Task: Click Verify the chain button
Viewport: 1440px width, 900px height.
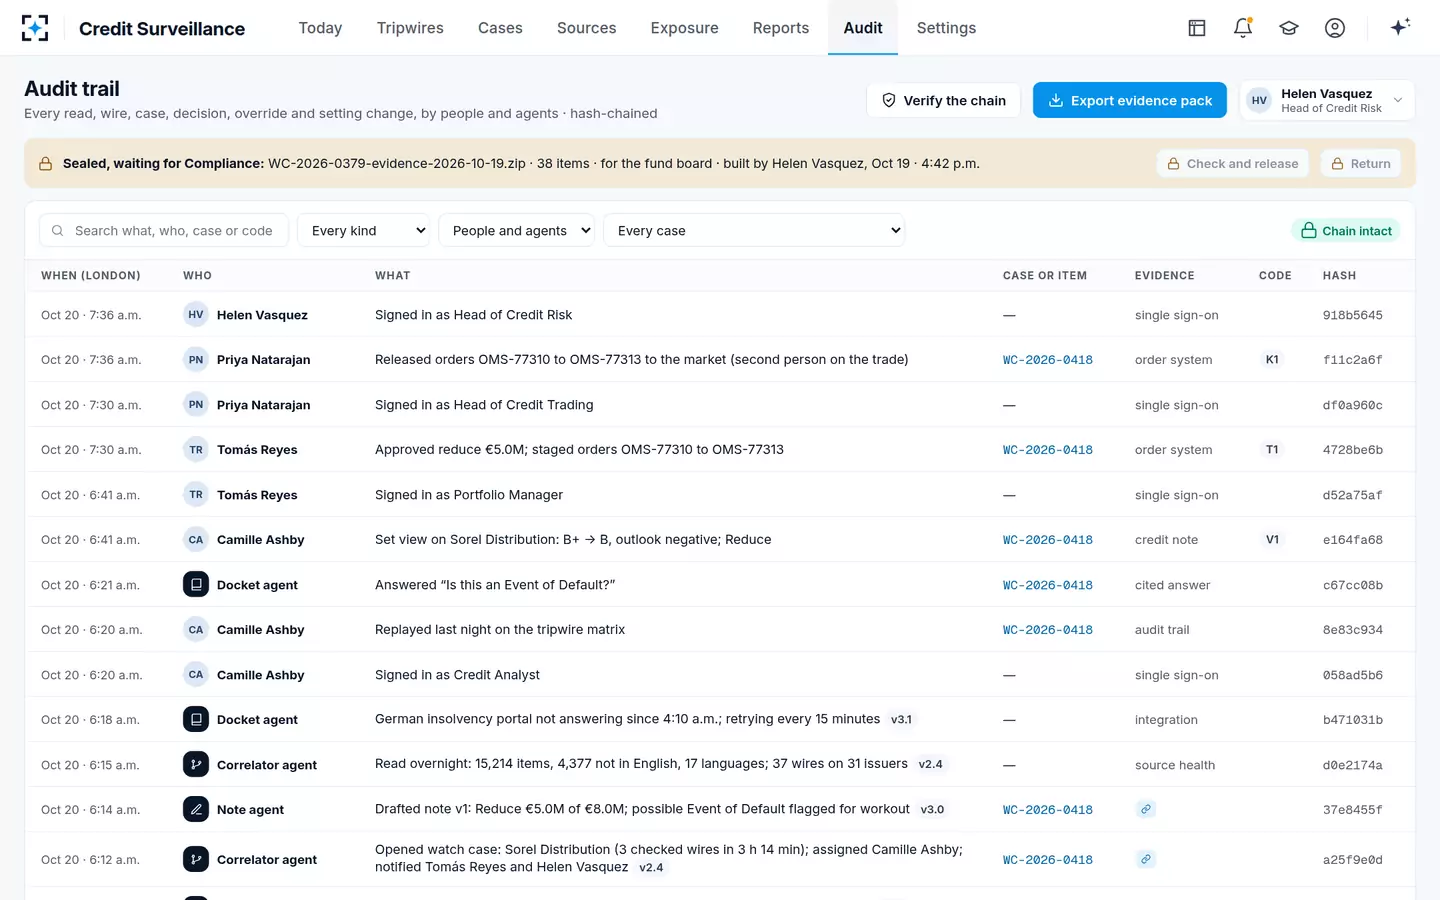Action: 943,100
